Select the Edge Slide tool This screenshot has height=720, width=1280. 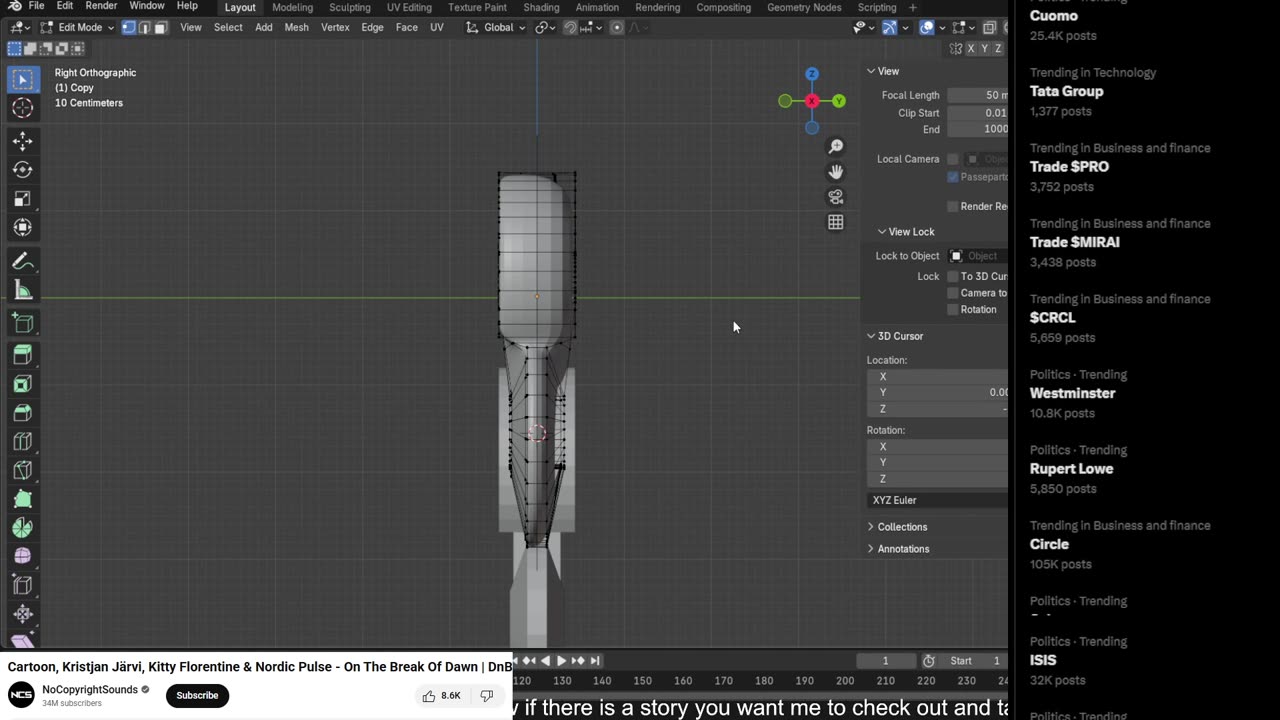(x=22, y=585)
